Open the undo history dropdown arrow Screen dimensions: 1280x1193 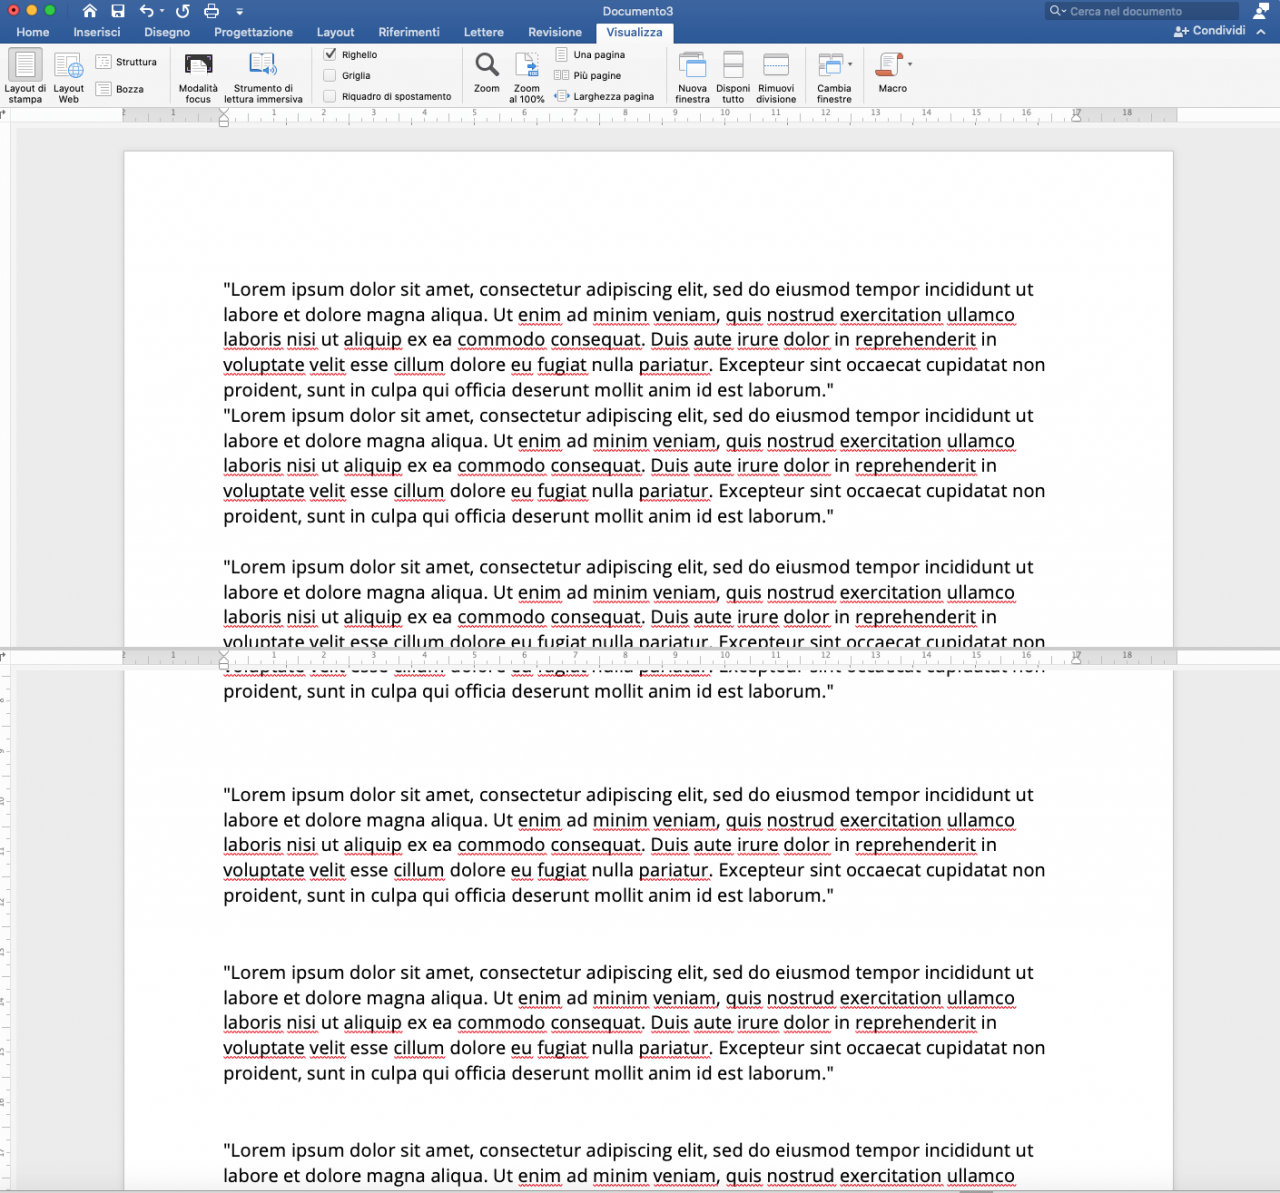161,12
